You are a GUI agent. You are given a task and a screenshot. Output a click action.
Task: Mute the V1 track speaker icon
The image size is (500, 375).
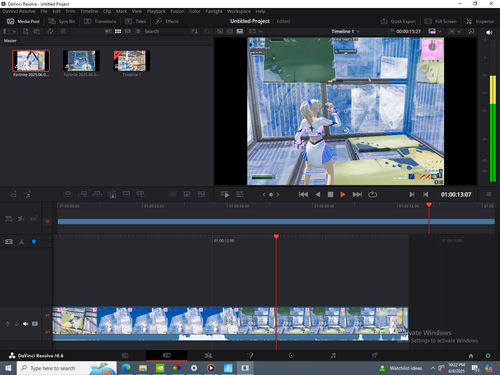pos(26,324)
